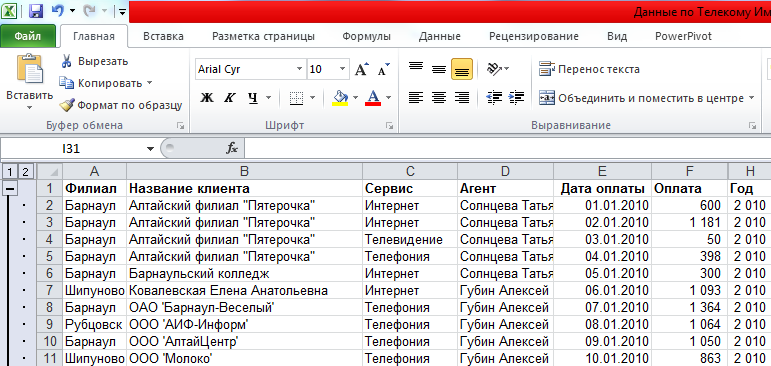Image resolution: width=771 pixels, height=366 pixels.
Task: Click the Name Box showing I31
Action: click(x=72, y=149)
